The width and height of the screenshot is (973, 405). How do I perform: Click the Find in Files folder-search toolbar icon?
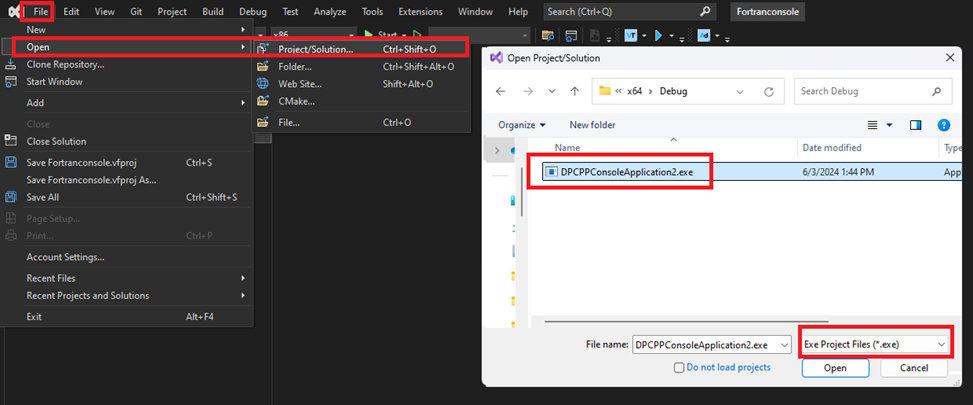coord(547,35)
